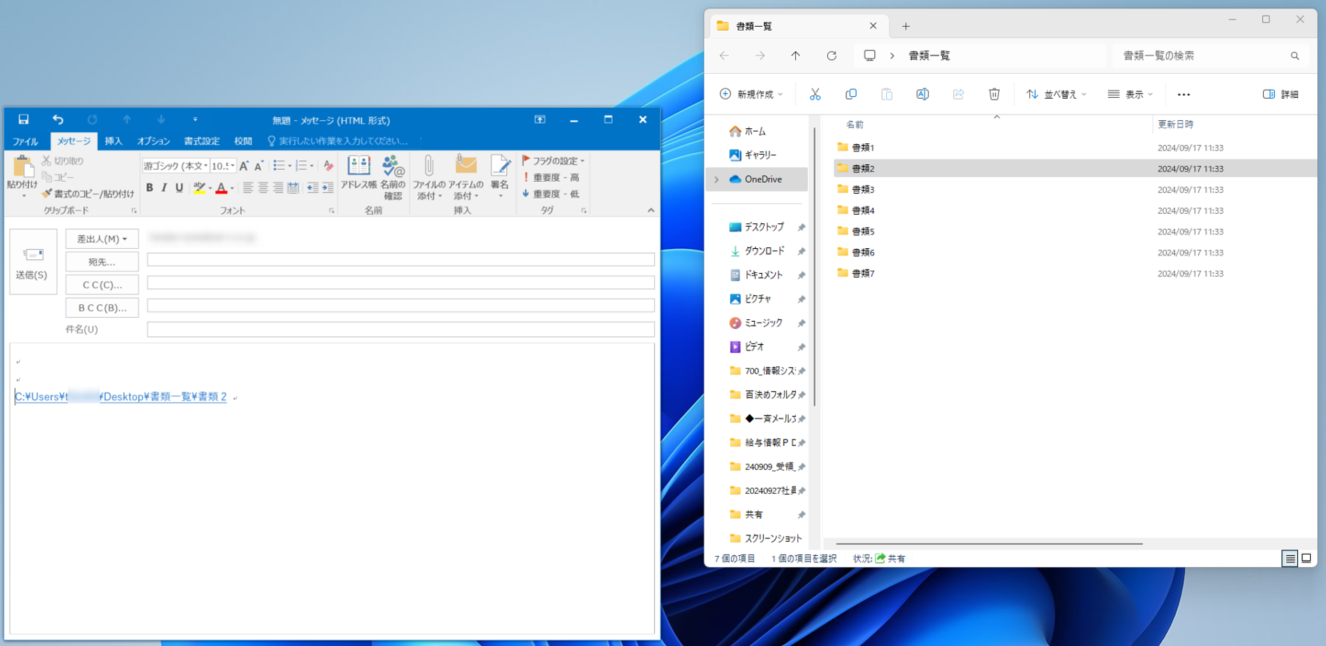This screenshot has height=646, width=1326.
Task: Toggle the 詳細 details pane
Action: pos(1281,94)
